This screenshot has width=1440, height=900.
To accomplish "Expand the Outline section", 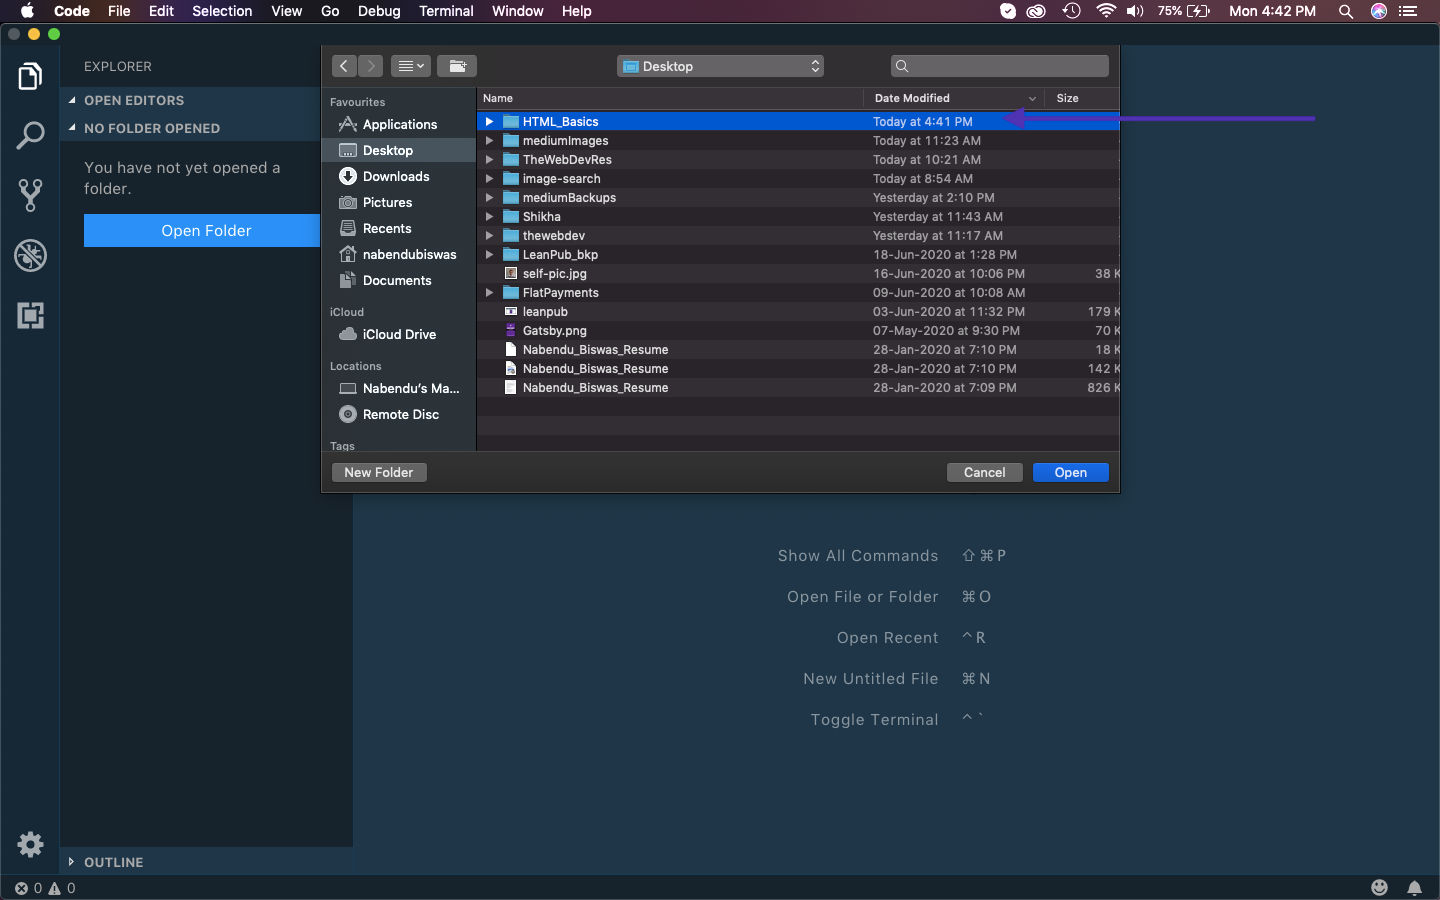I will point(206,862).
